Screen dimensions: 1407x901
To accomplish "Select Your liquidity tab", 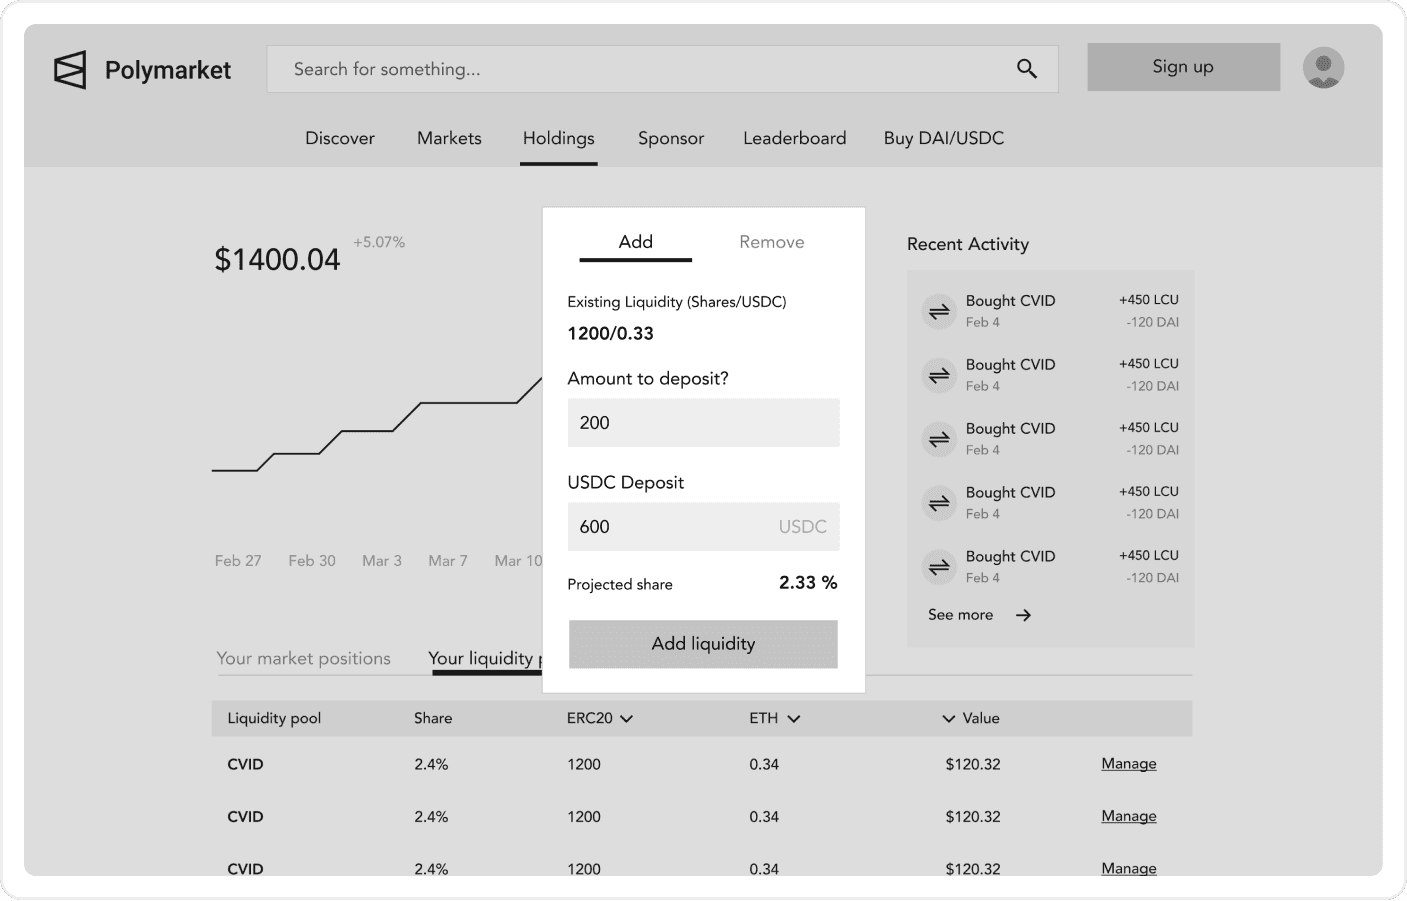I will (x=485, y=658).
